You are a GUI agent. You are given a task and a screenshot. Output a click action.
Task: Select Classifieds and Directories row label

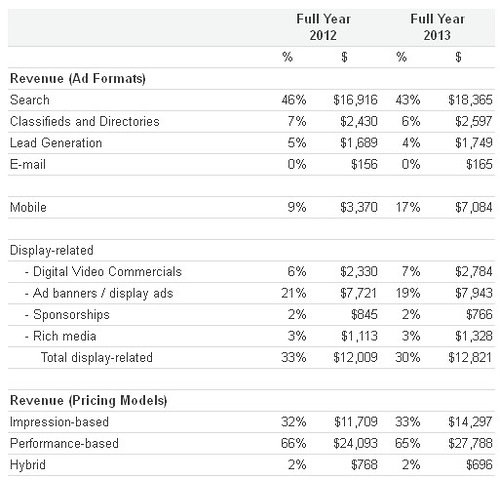[85, 121]
